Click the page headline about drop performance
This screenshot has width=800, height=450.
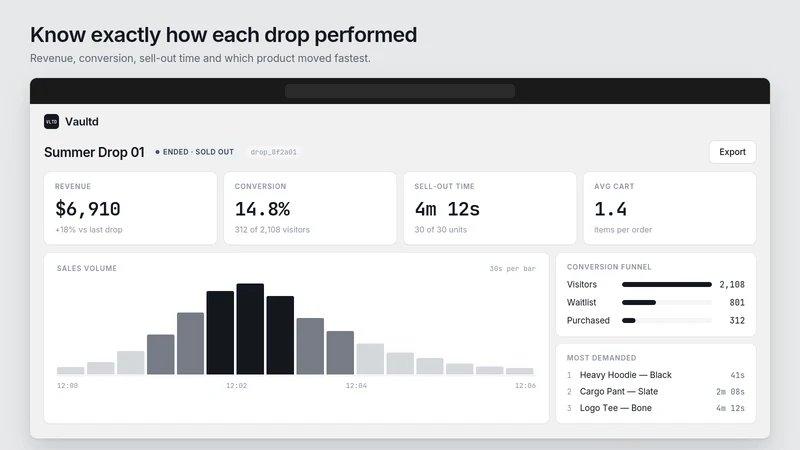[223, 35]
